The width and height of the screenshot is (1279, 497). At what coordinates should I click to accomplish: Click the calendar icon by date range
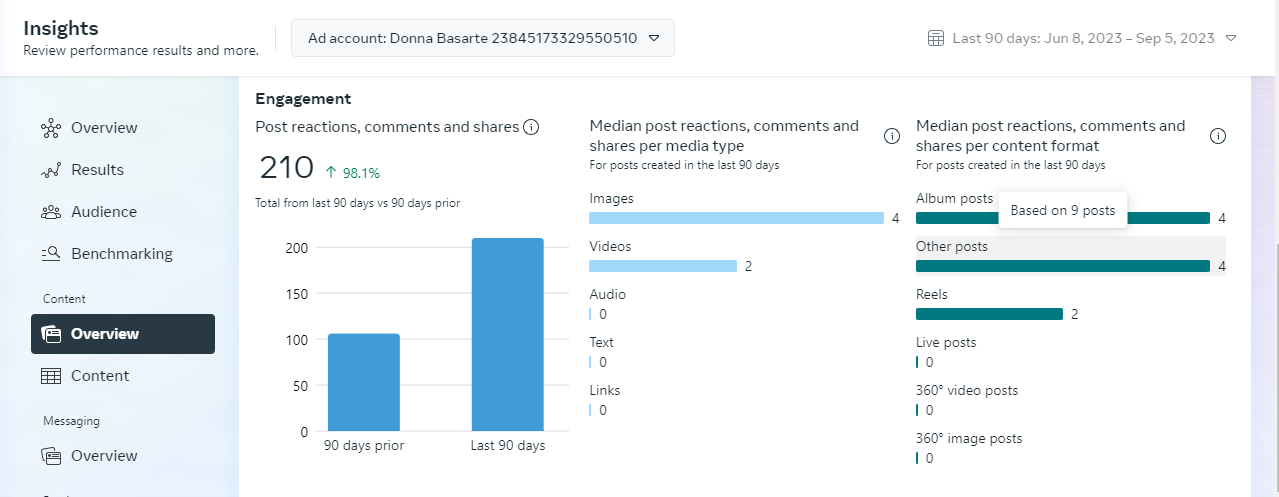pyautogui.click(x=936, y=39)
